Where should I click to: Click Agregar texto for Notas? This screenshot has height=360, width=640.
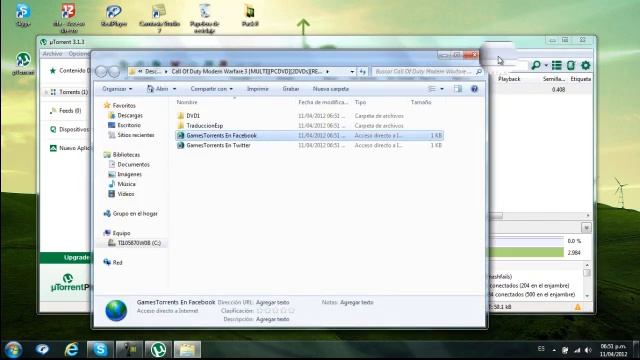(356, 302)
